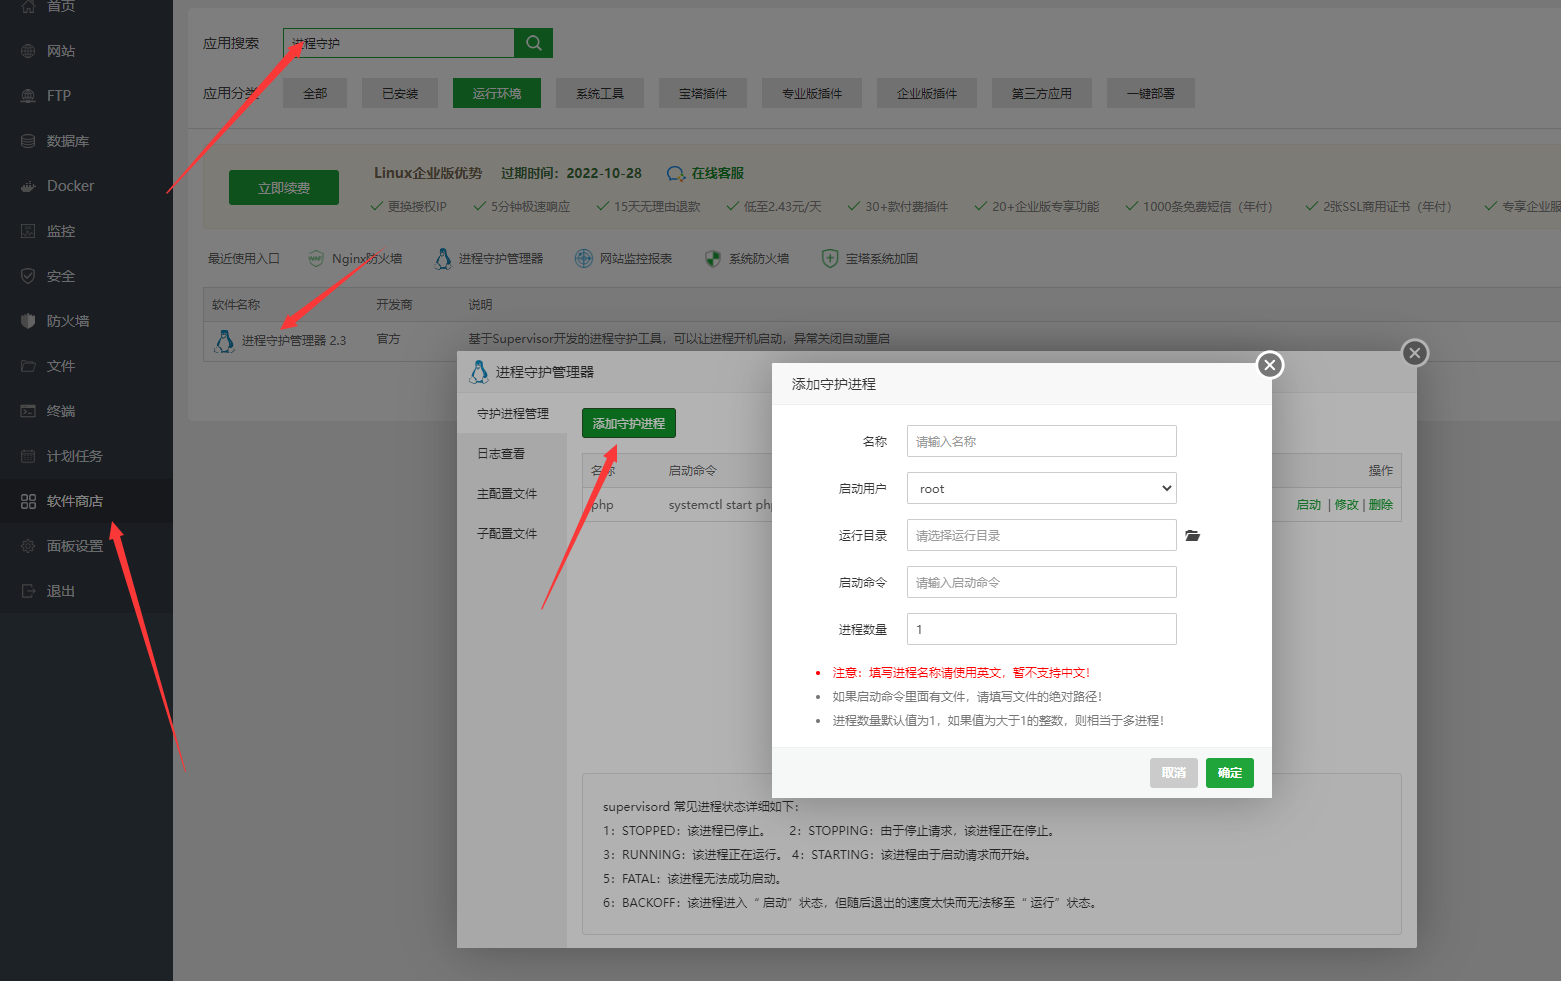
Task: Open the 终端 terminal icon
Action: pyautogui.click(x=28, y=411)
